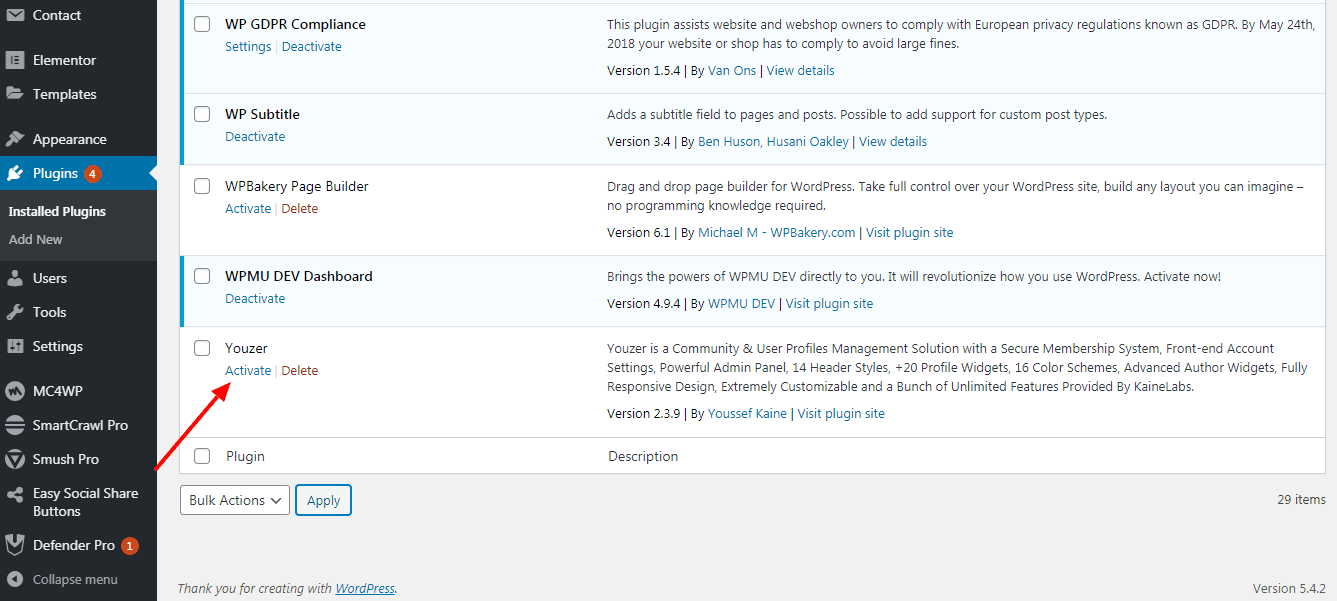Viewport: 1337px width, 601px height.
Task: Click the Plugin column footer header
Action: pyautogui.click(x=245, y=456)
